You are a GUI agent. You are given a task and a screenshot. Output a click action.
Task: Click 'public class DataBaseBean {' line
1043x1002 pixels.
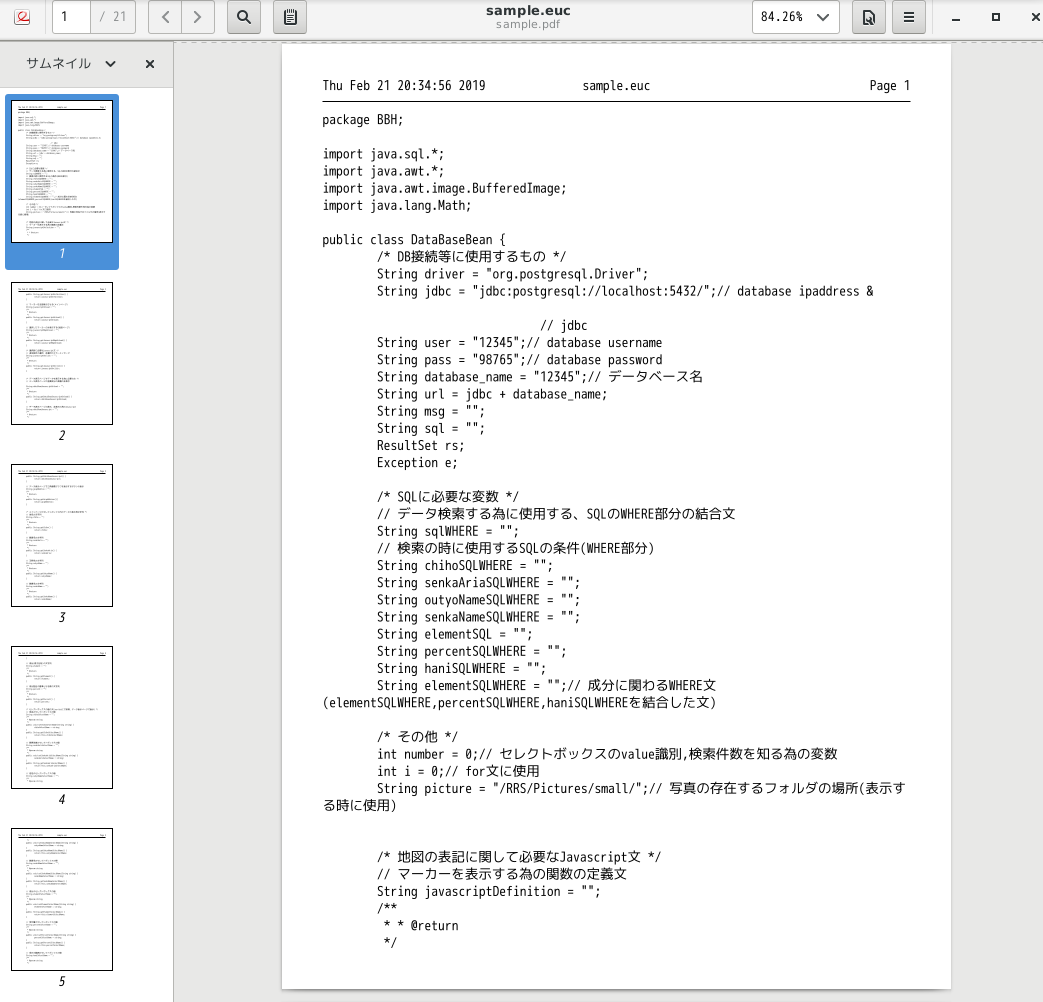click(414, 240)
